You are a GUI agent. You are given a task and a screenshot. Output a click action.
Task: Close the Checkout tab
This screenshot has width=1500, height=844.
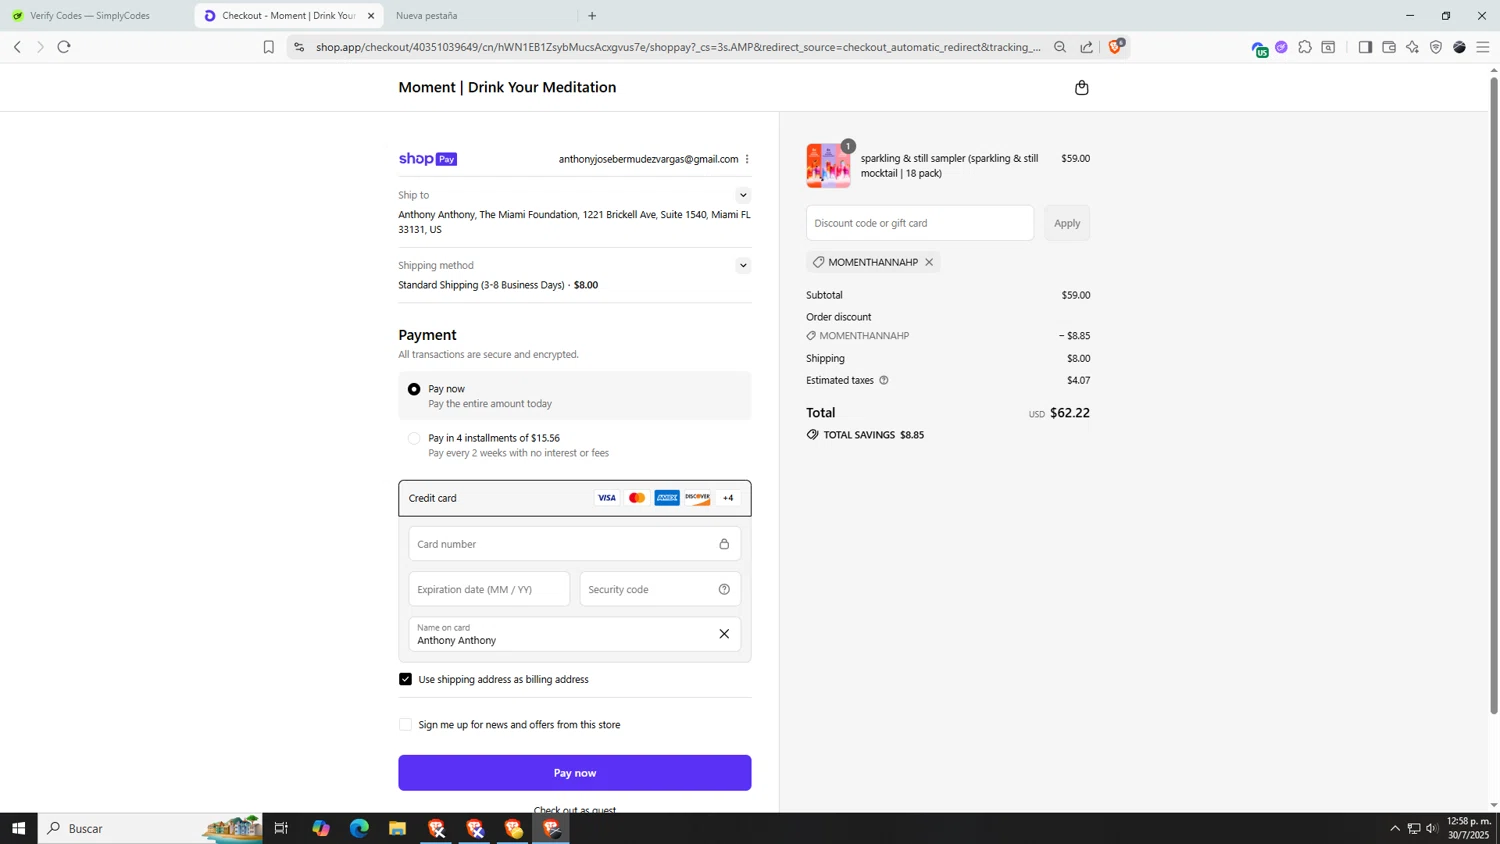click(x=371, y=16)
